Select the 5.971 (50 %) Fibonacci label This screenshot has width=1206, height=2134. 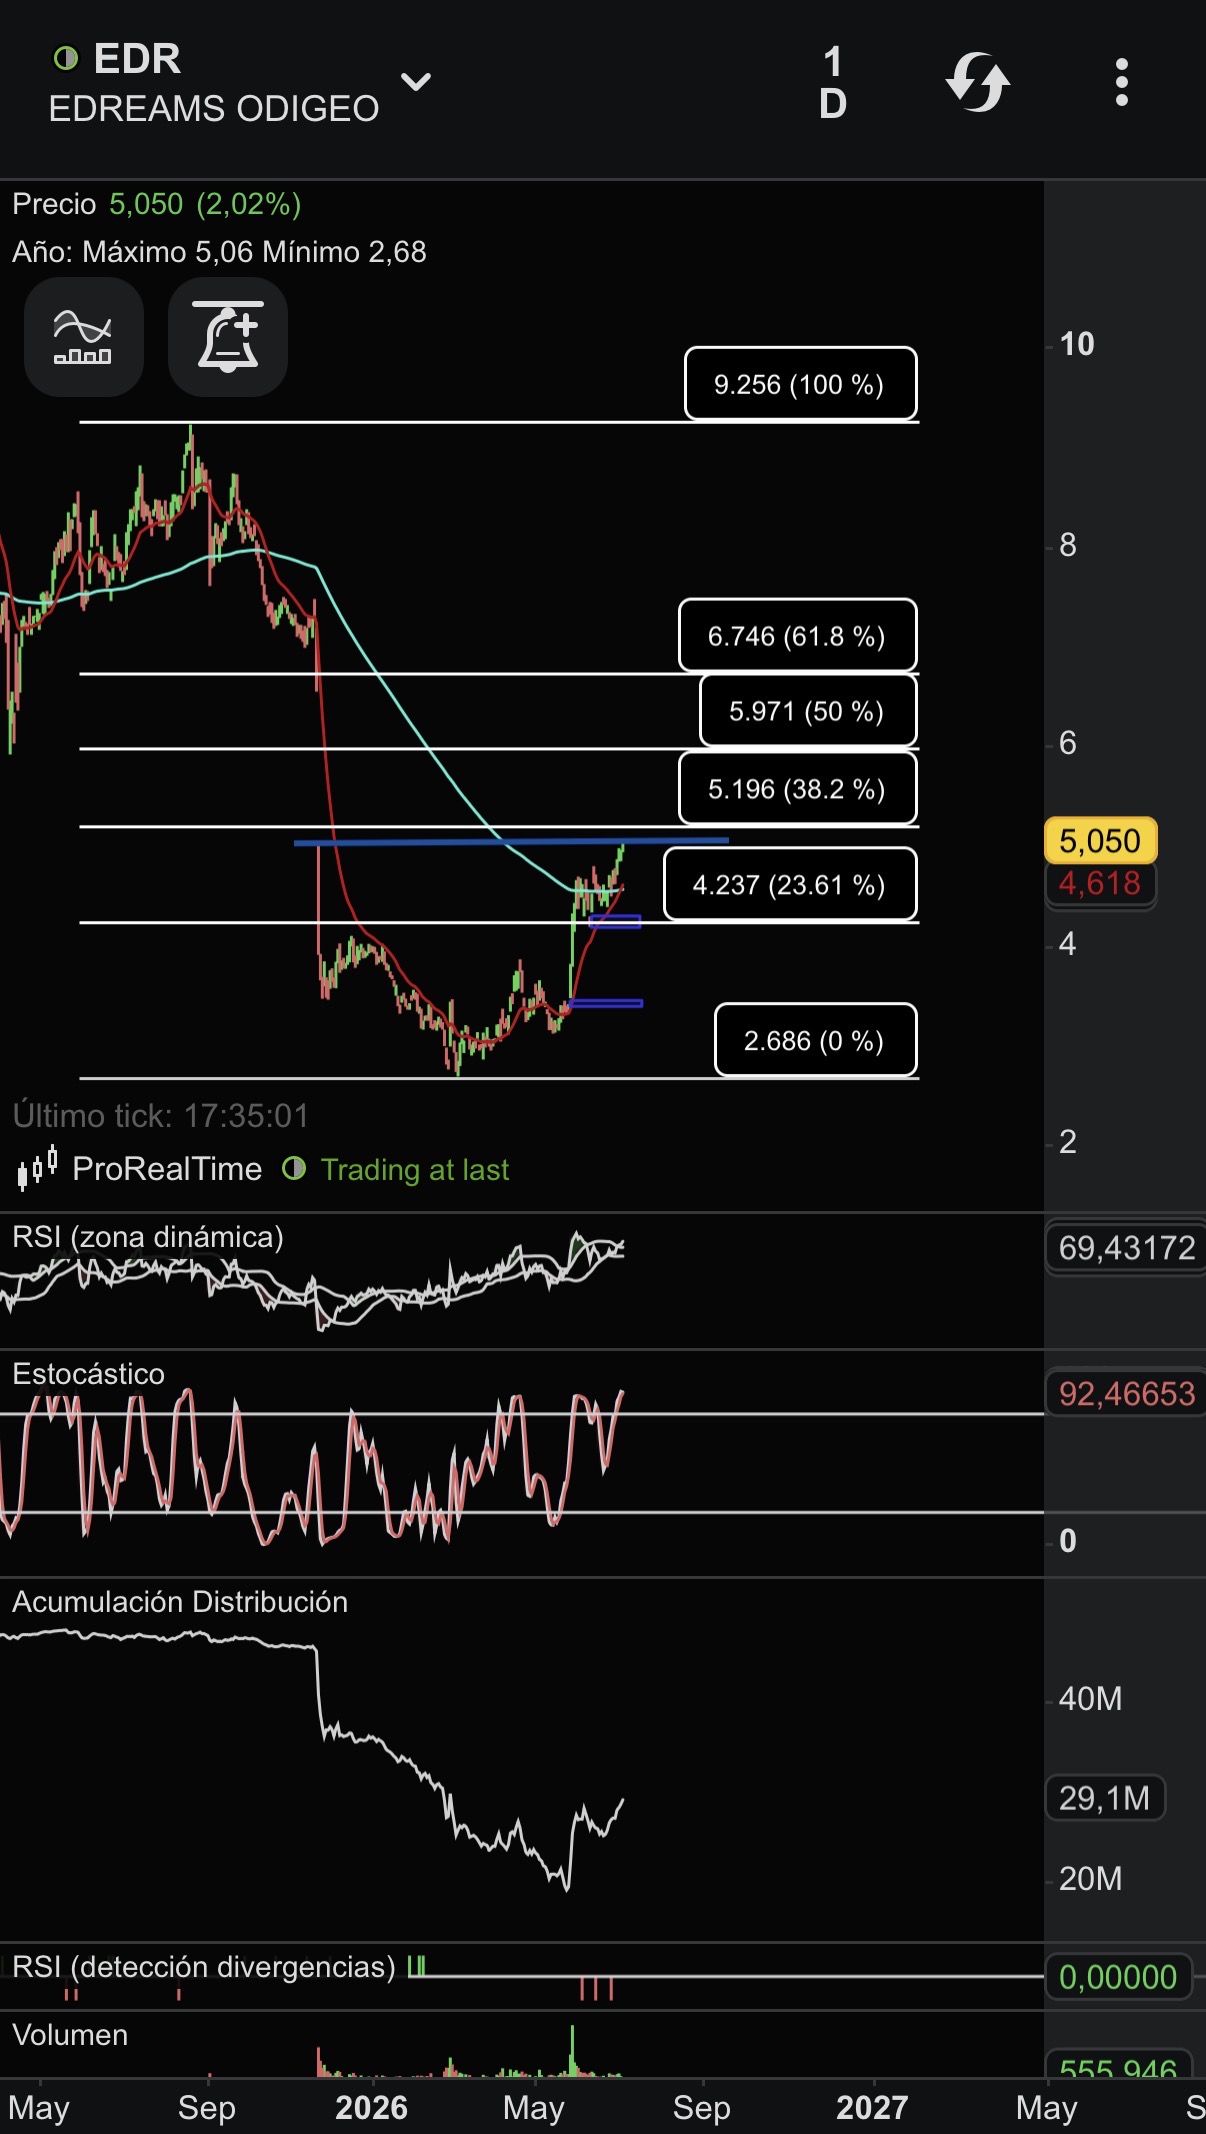pos(808,711)
